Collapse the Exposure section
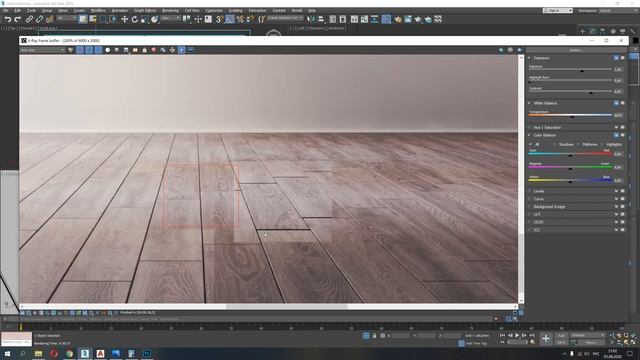 529,58
